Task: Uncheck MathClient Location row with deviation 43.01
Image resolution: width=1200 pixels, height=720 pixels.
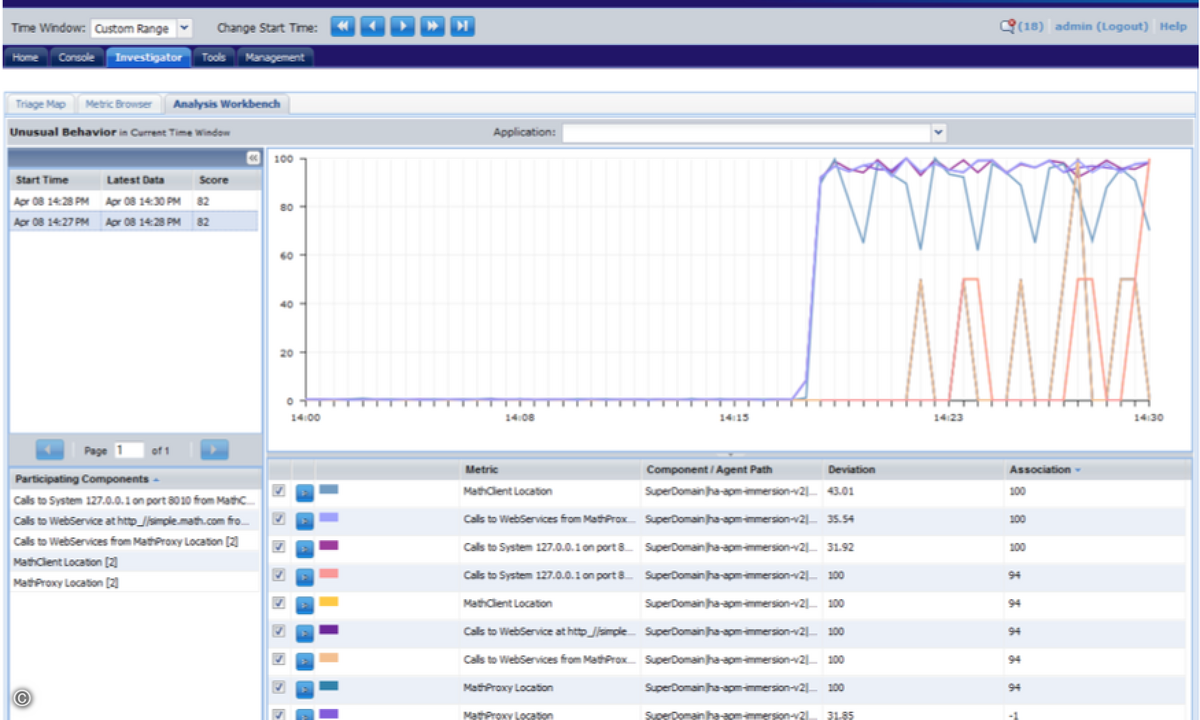Action: [x=279, y=491]
